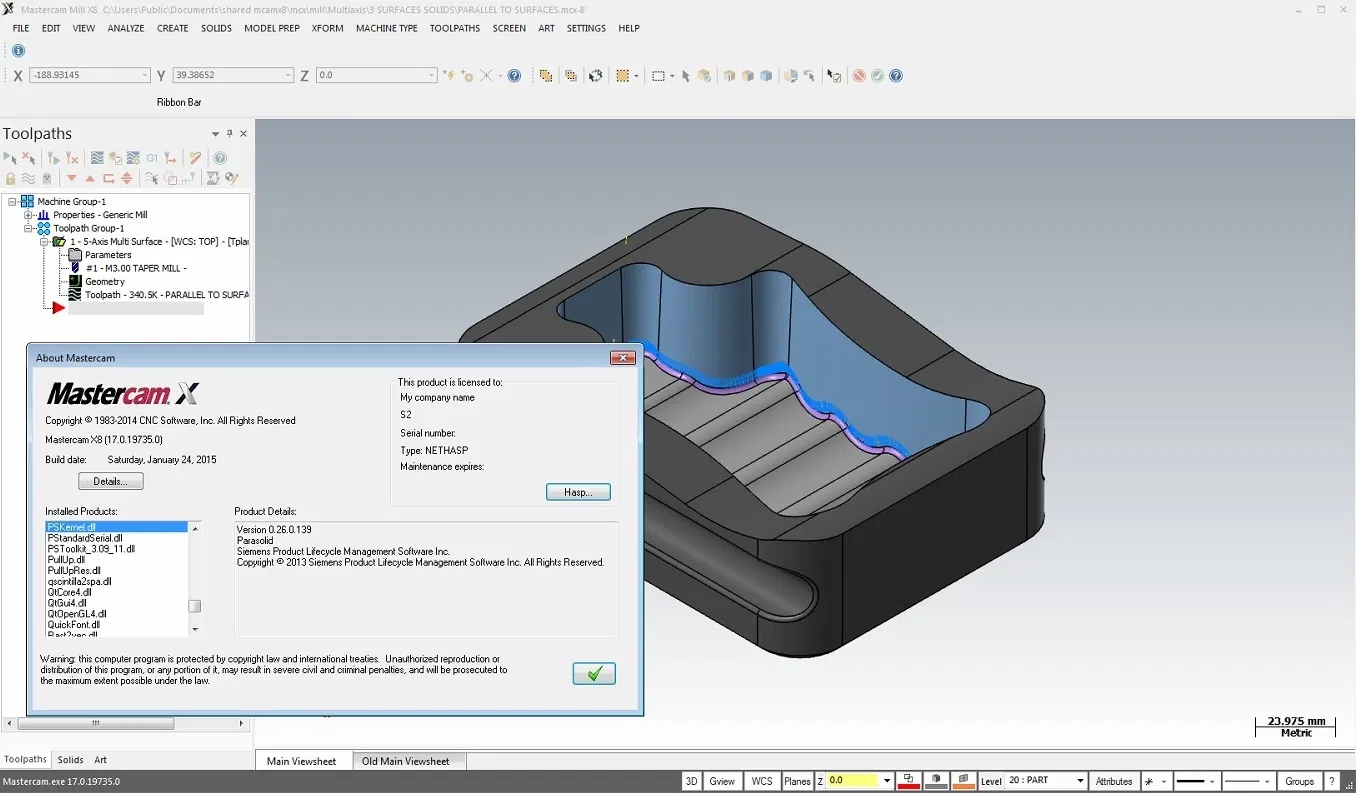Toggle the red-underlined status bar icon
This screenshot has width=1356, height=793.
[909, 781]
